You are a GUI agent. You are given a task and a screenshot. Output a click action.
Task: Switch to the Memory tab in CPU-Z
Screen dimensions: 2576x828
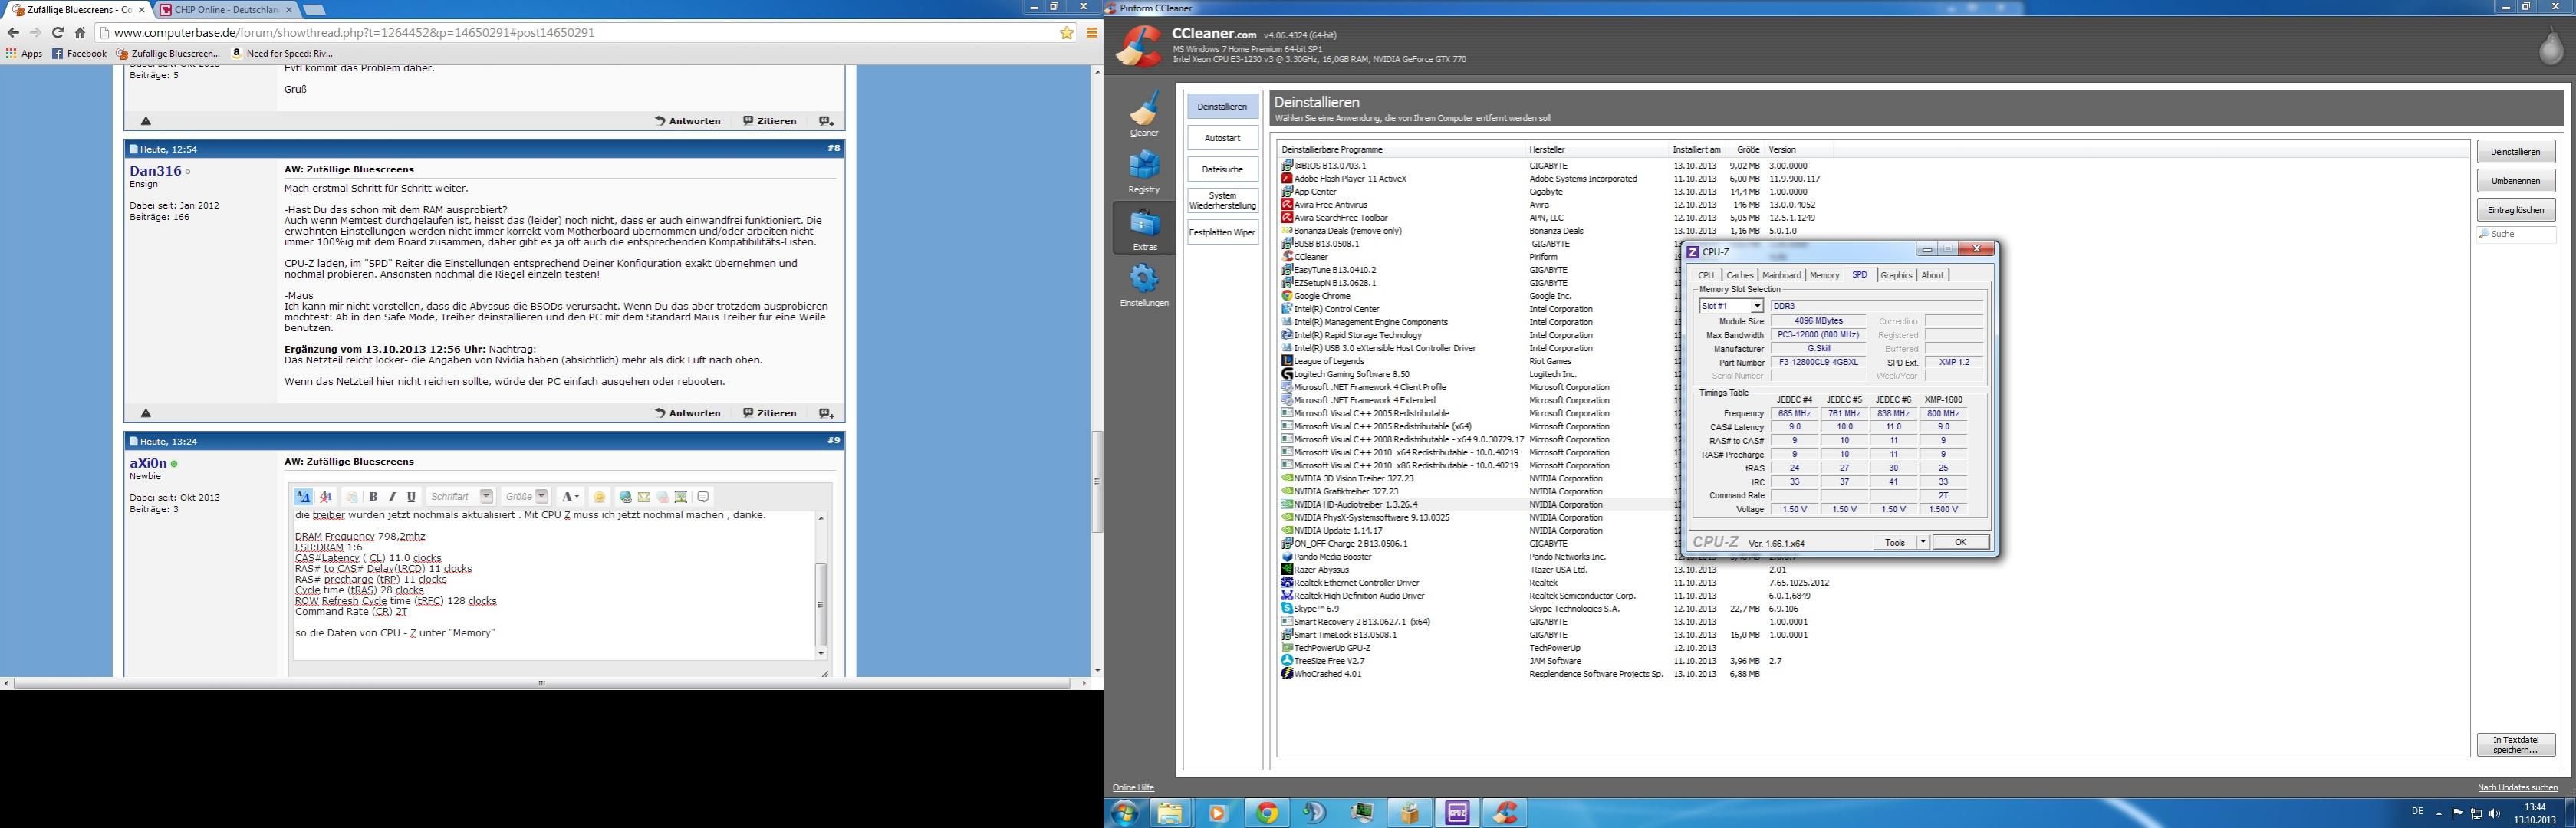click(1824, 275)
